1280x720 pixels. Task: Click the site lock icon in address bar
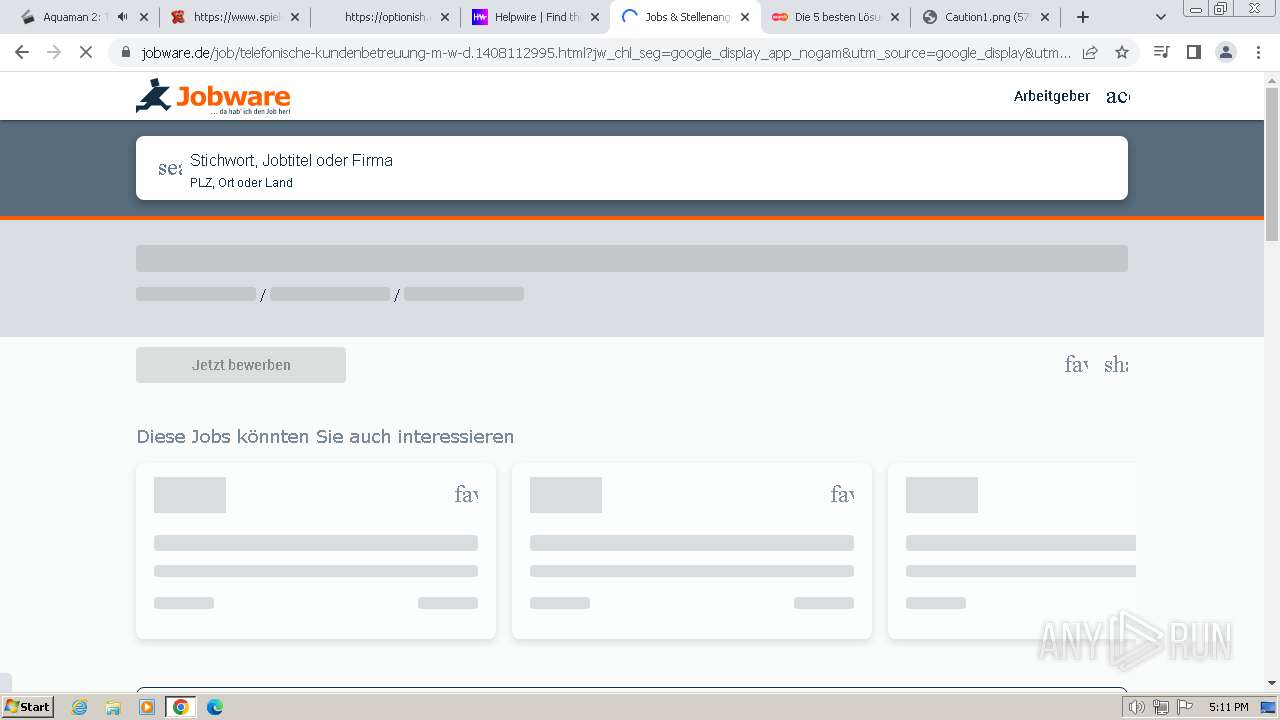tap(125, 52)
